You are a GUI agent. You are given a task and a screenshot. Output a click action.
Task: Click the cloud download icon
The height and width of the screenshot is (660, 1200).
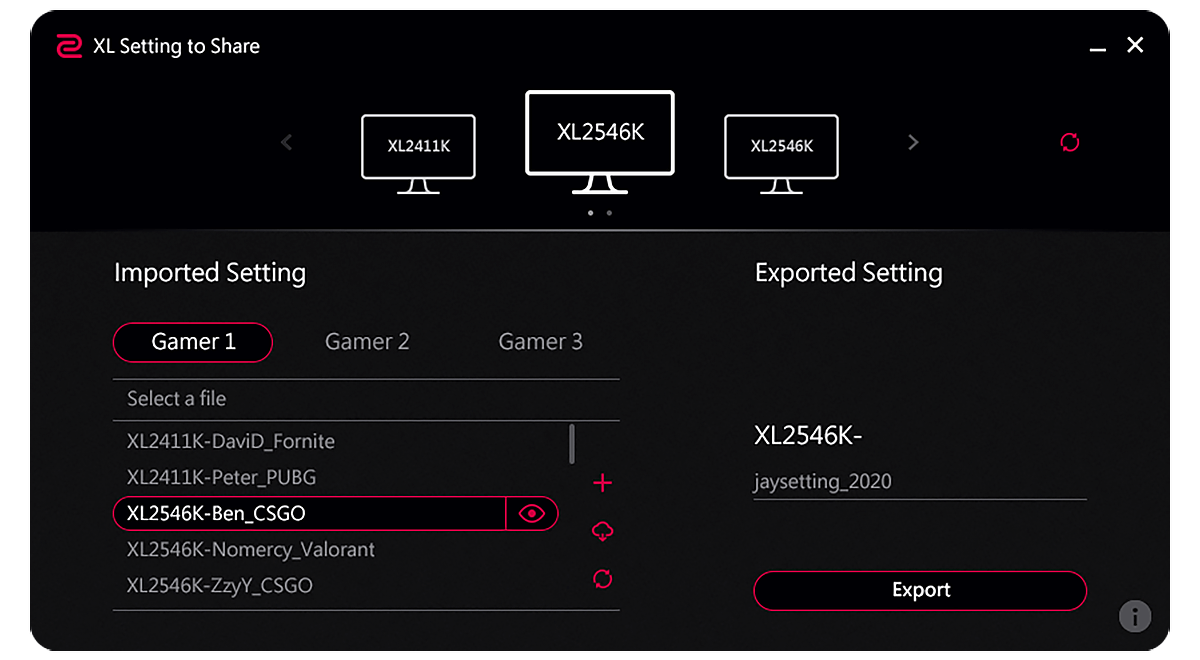pyautogui.click(x=602, y=531)
